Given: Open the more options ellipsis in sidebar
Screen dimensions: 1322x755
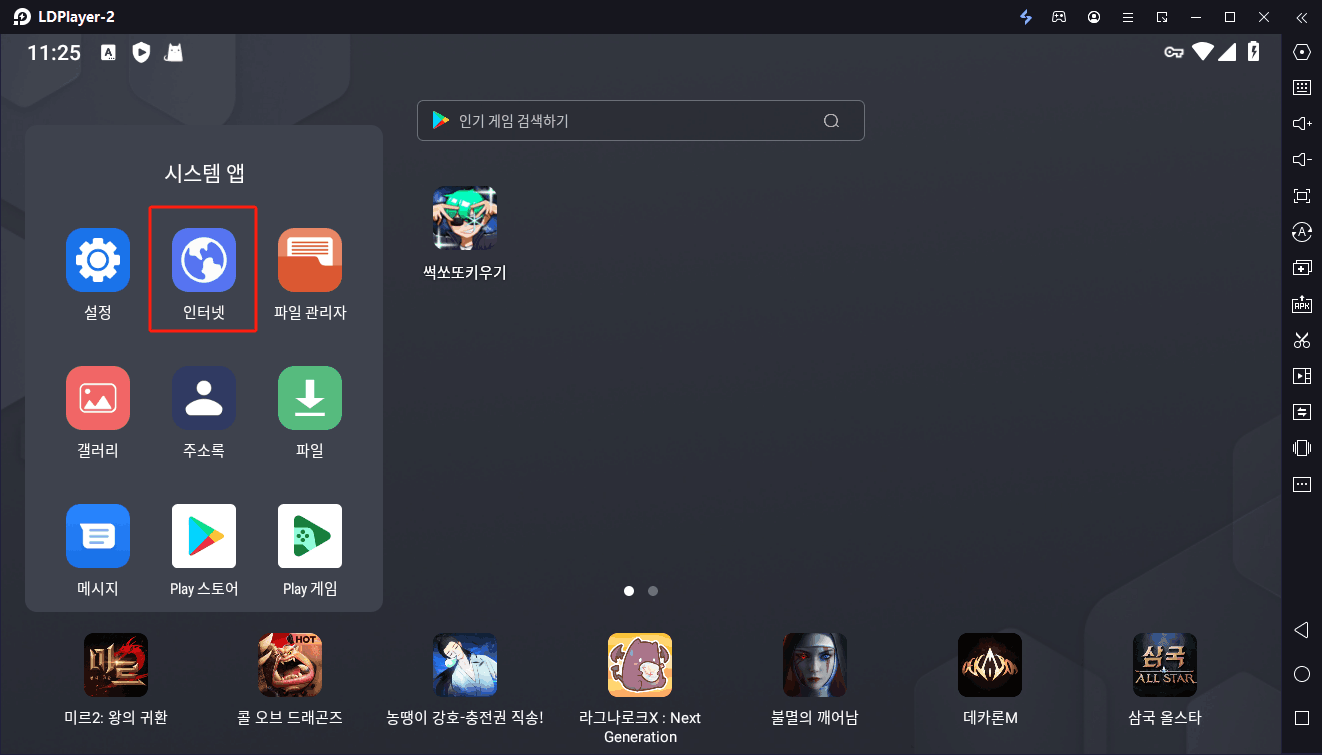Looking at the screenshot, I should point(1302,485).
